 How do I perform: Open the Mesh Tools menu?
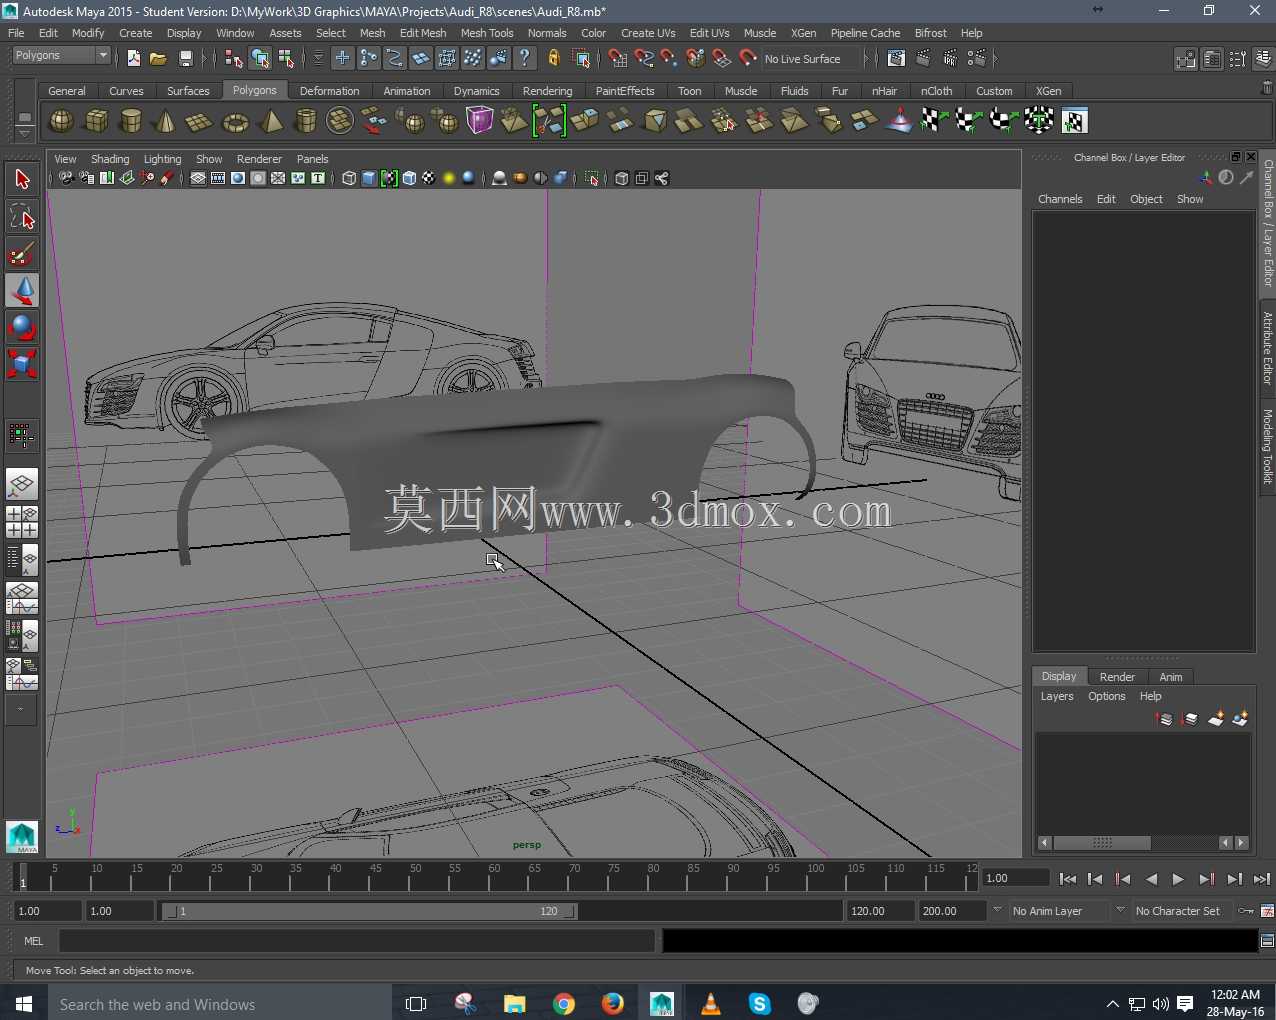487,33
